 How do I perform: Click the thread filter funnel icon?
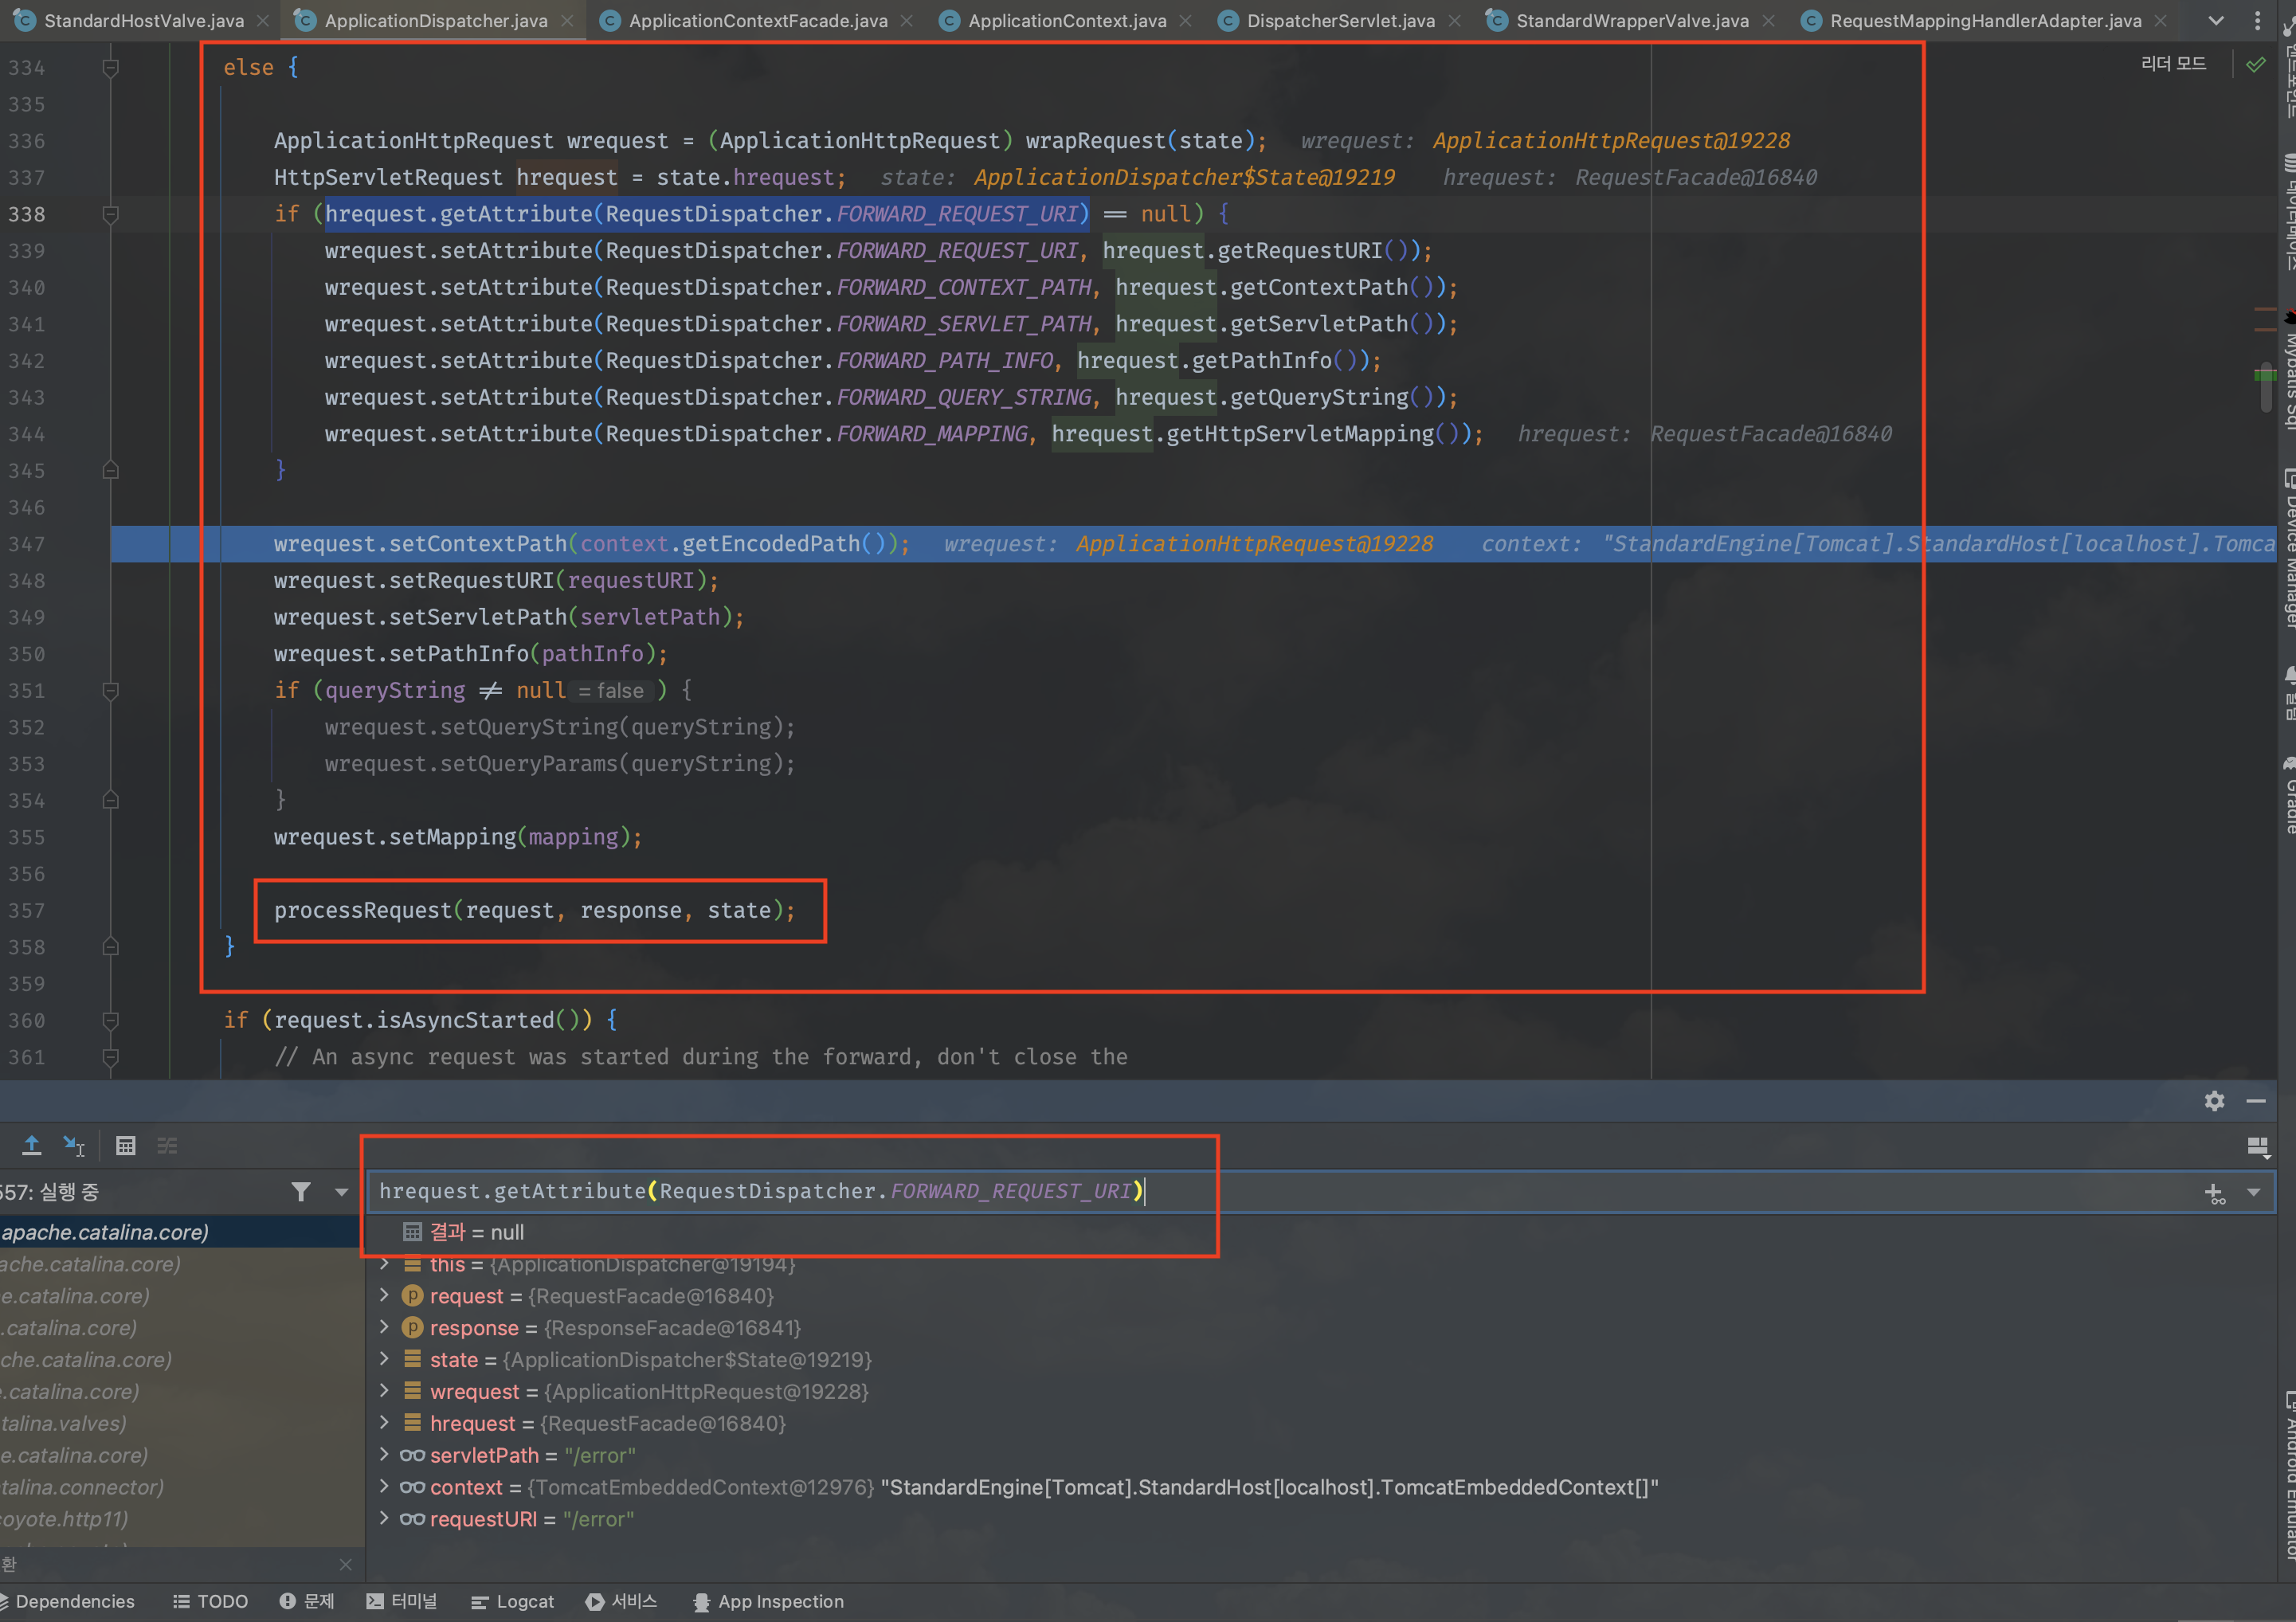300,1191
